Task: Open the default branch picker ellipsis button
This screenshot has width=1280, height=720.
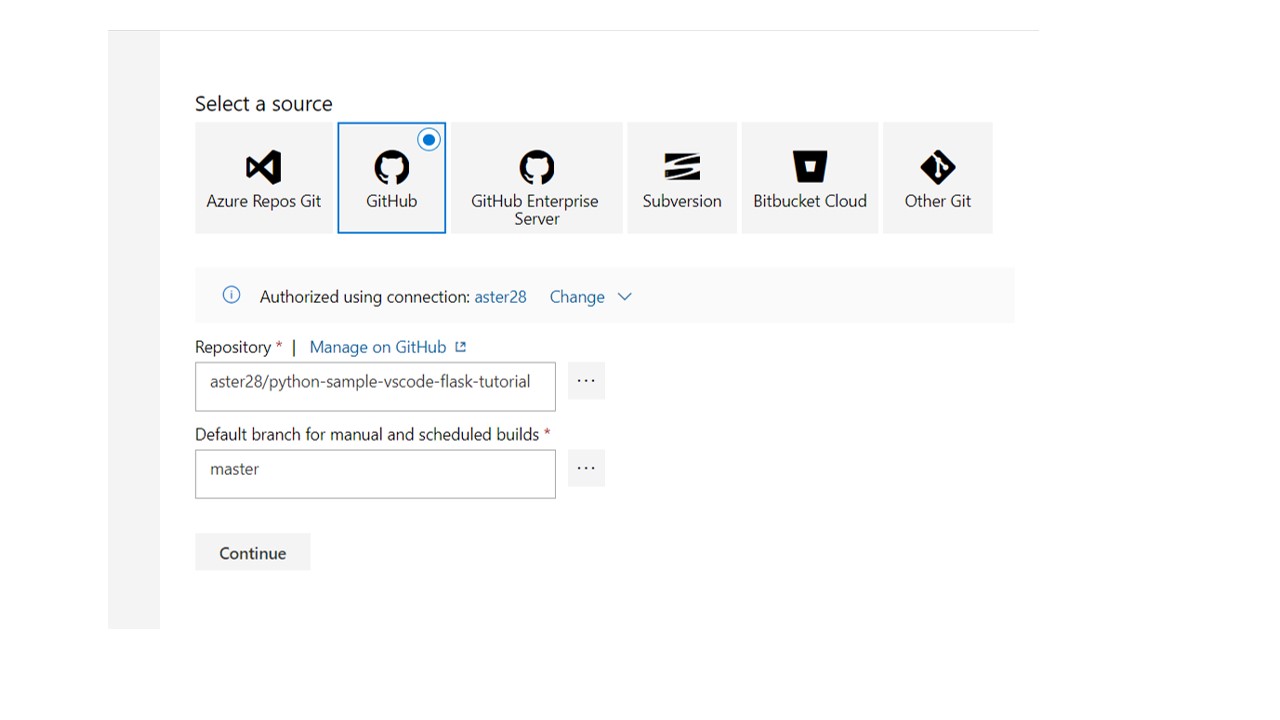Action: click(586, 468)
